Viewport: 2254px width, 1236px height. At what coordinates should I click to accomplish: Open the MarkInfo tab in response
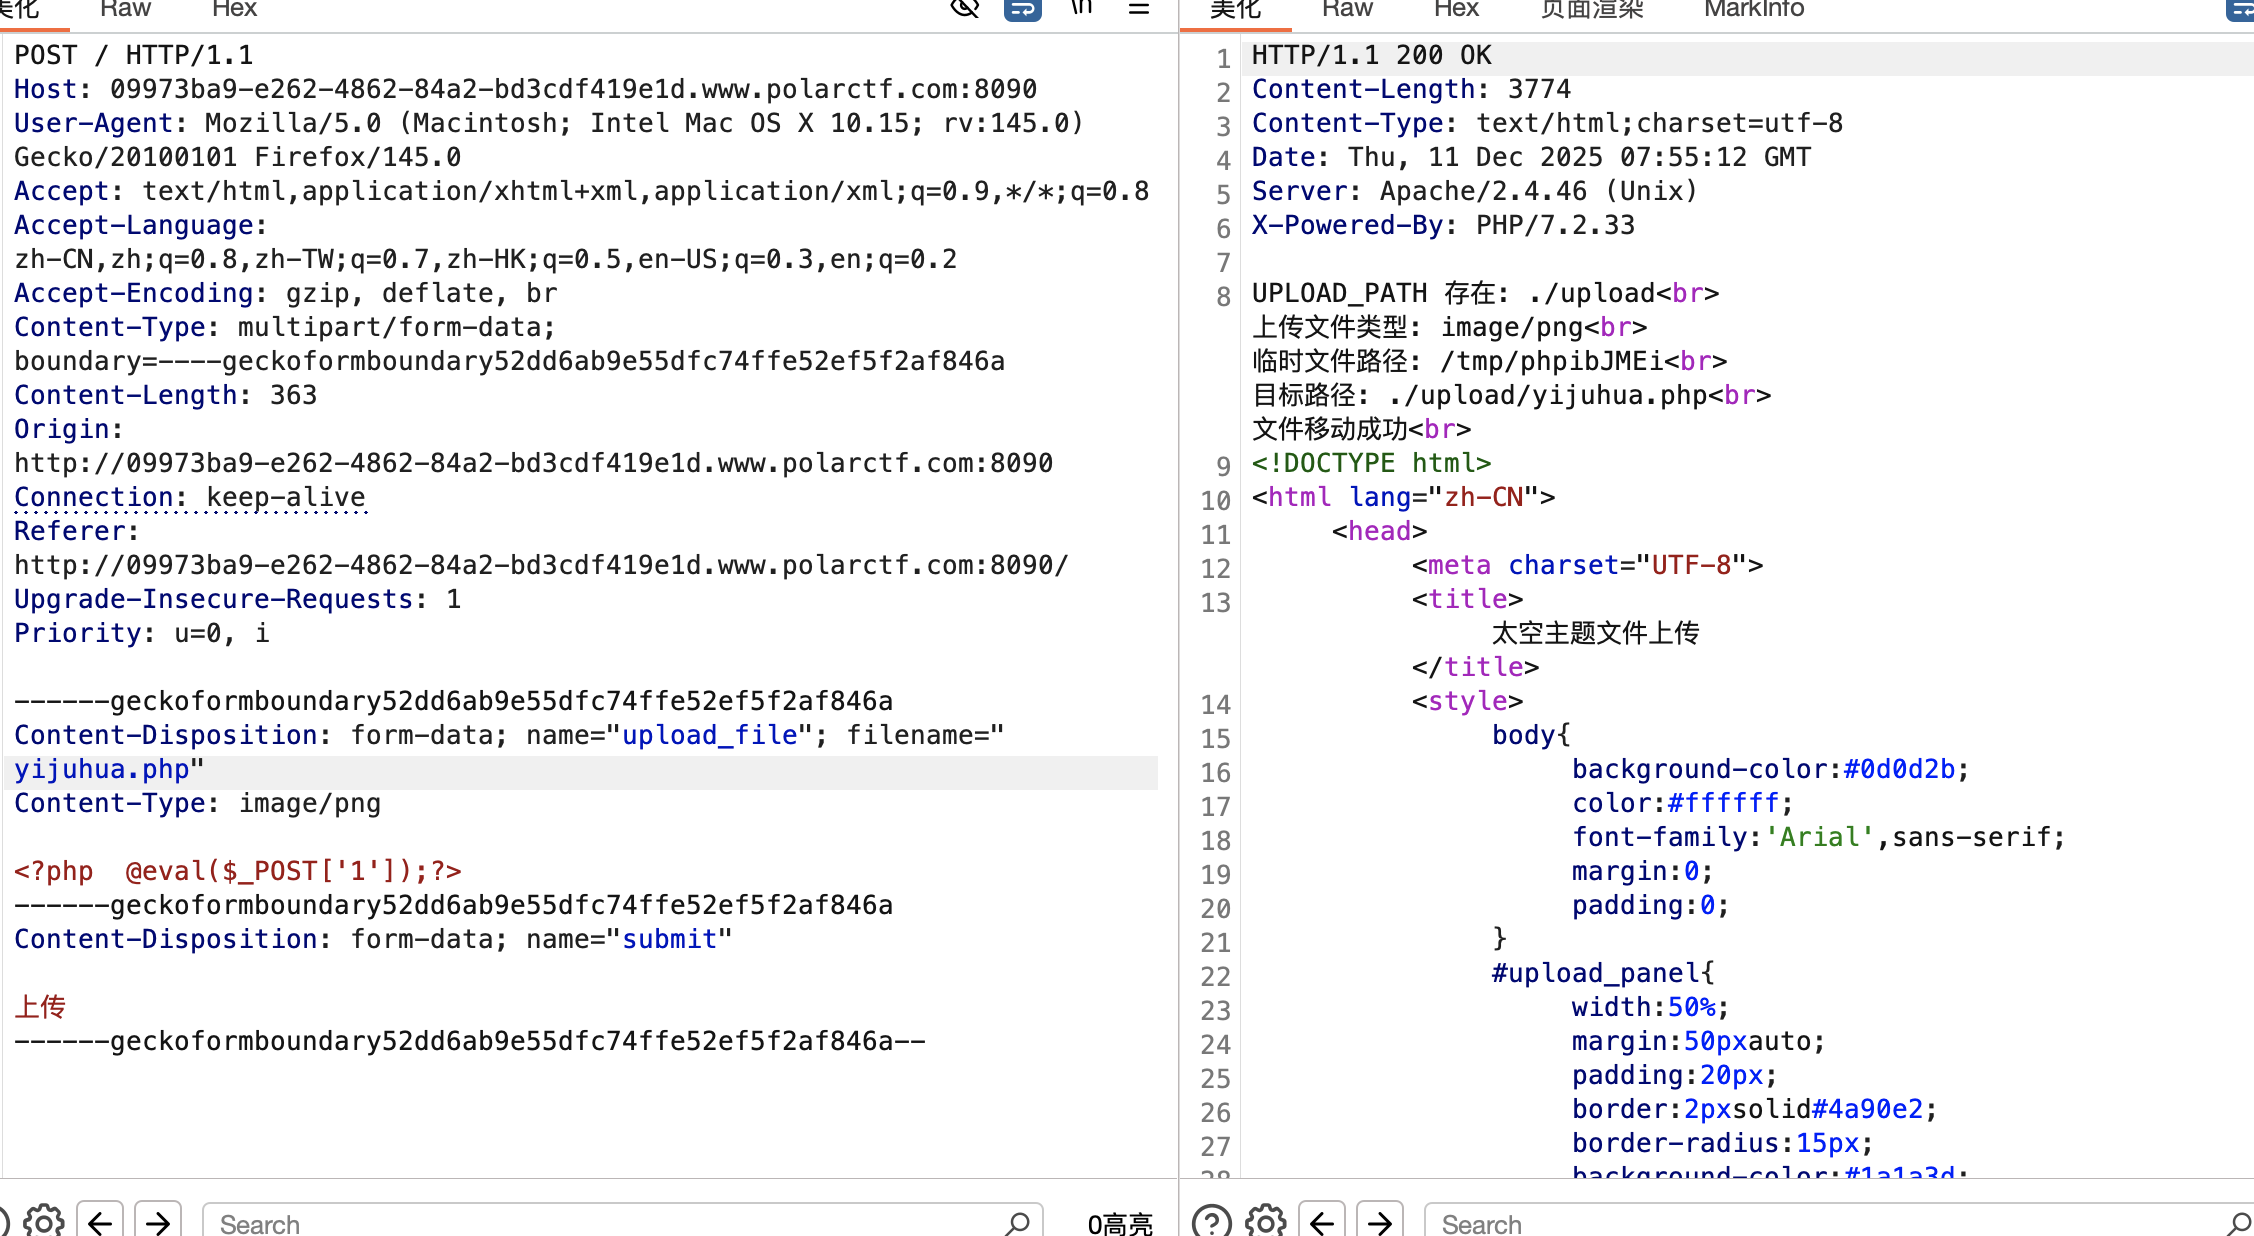(x=1753, y=9)
